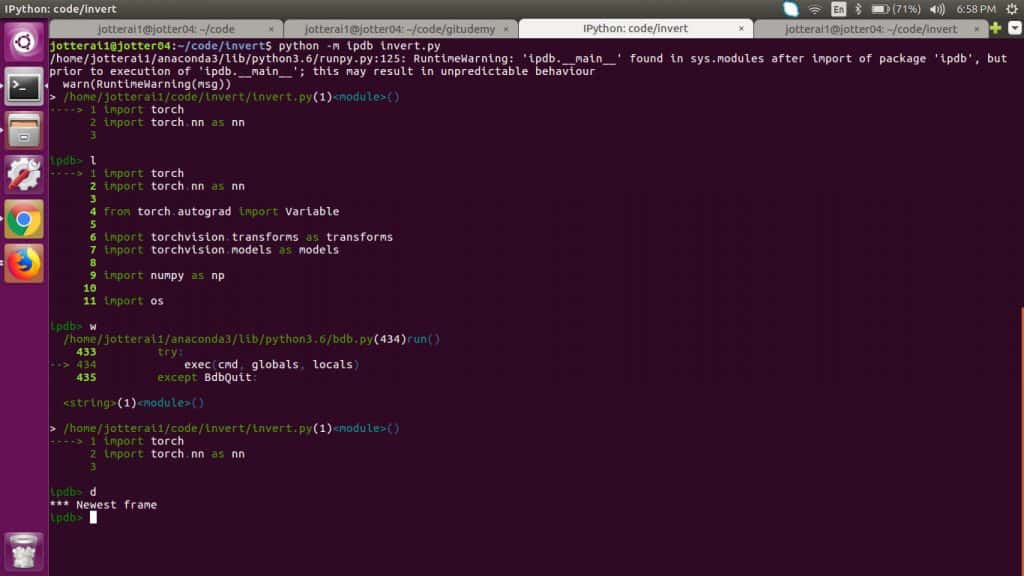Click 'from torch.autograd import Variable' line

[x=221, y=212]
